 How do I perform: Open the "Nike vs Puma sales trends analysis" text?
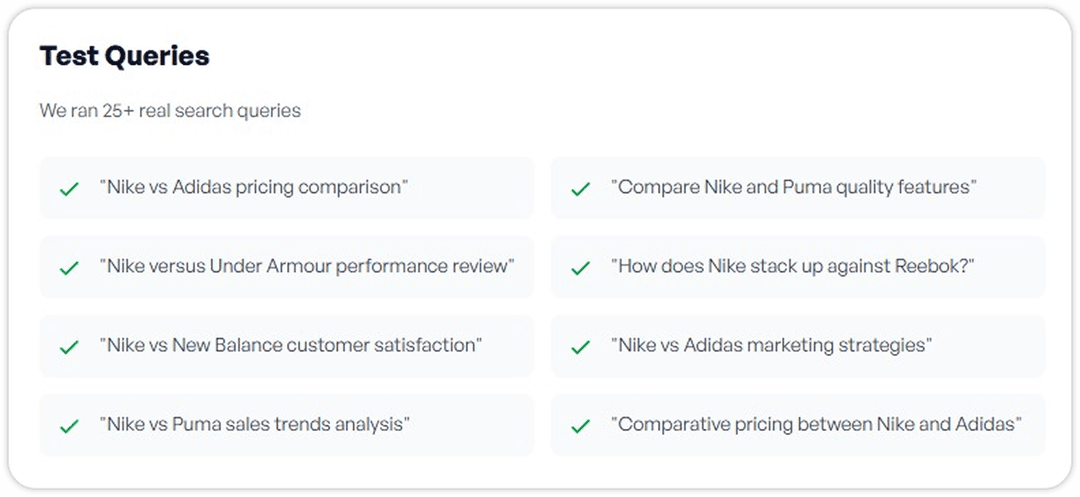[x=254, y=424]
